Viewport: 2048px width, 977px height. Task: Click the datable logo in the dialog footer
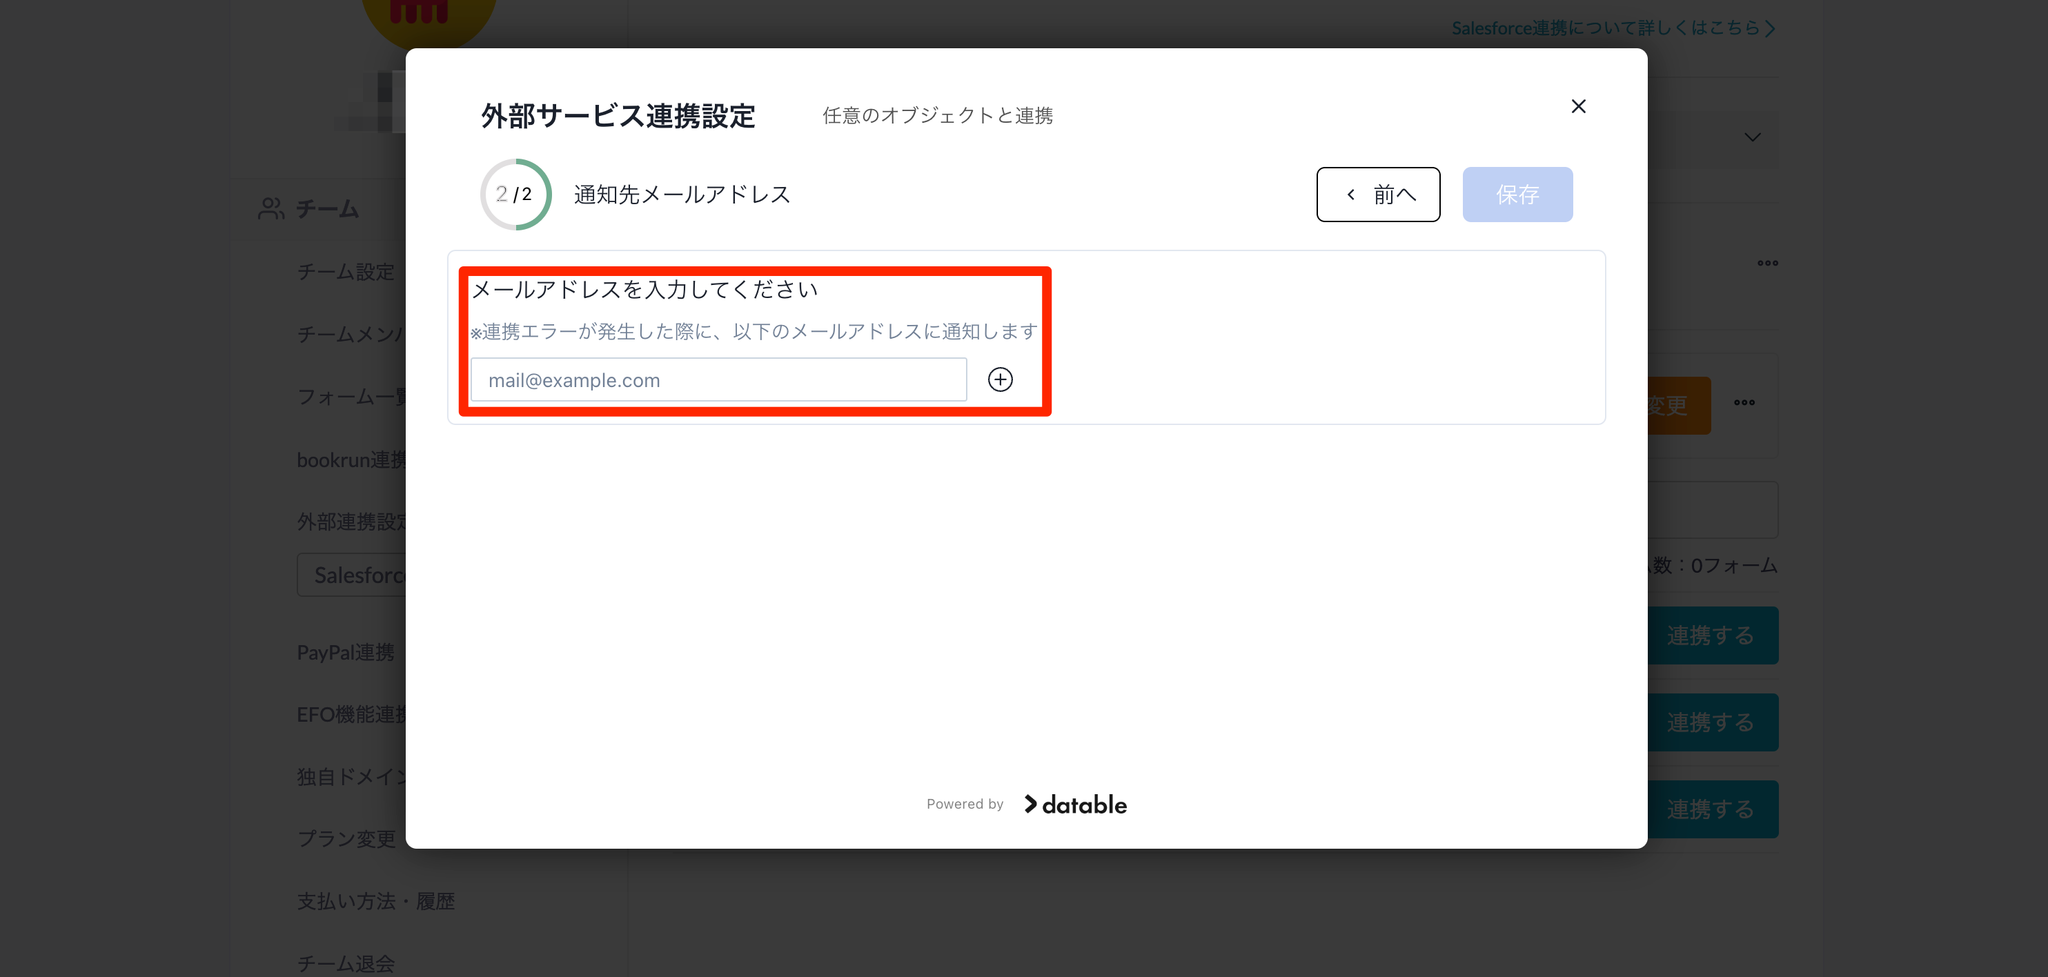[x=1075, y=805]
